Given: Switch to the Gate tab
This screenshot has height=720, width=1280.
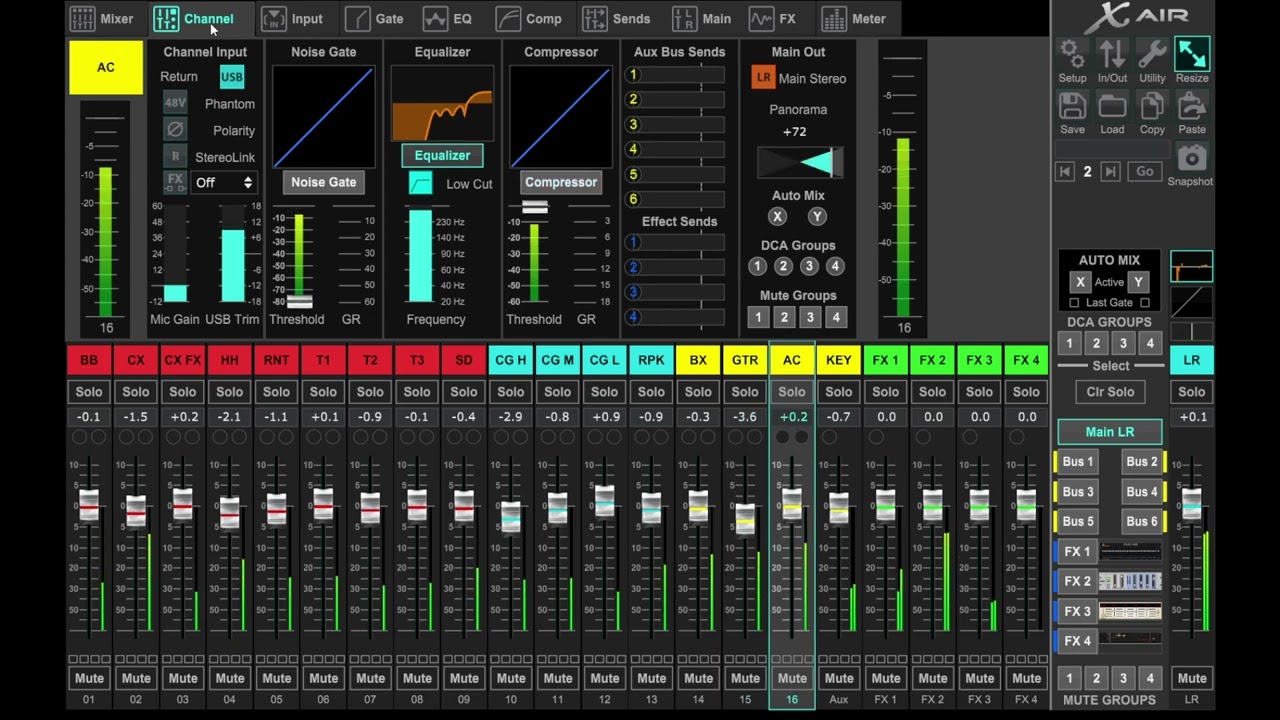Looking at the screenshot, I should tap(375, 19).
